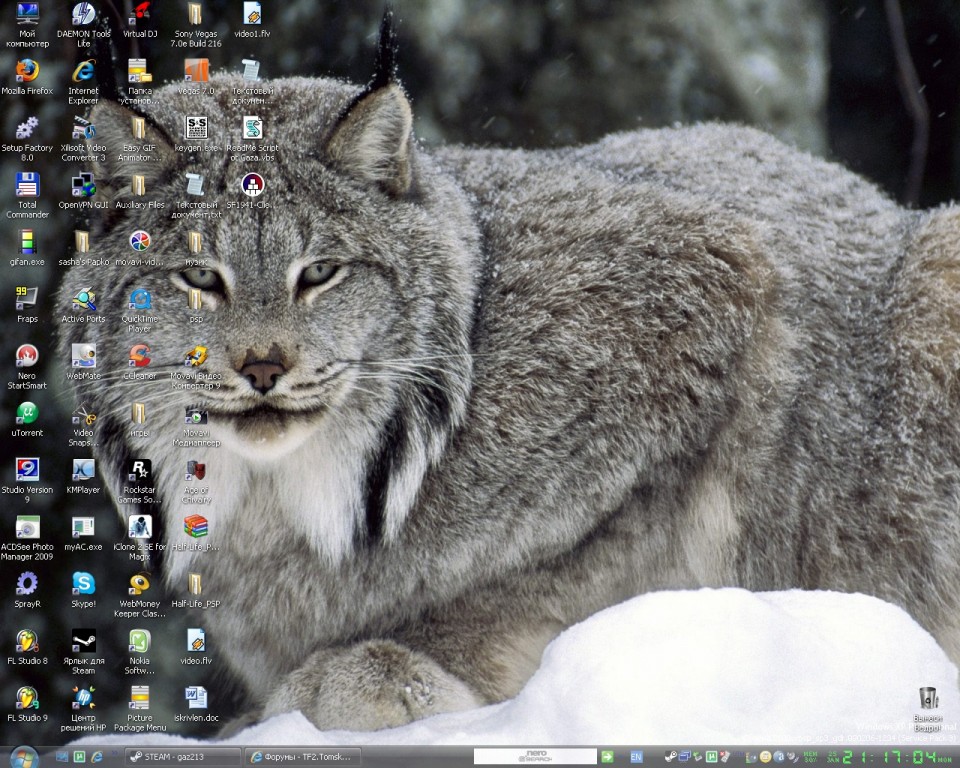Select the Total Commander desktop icon

(x=27, y=186)
